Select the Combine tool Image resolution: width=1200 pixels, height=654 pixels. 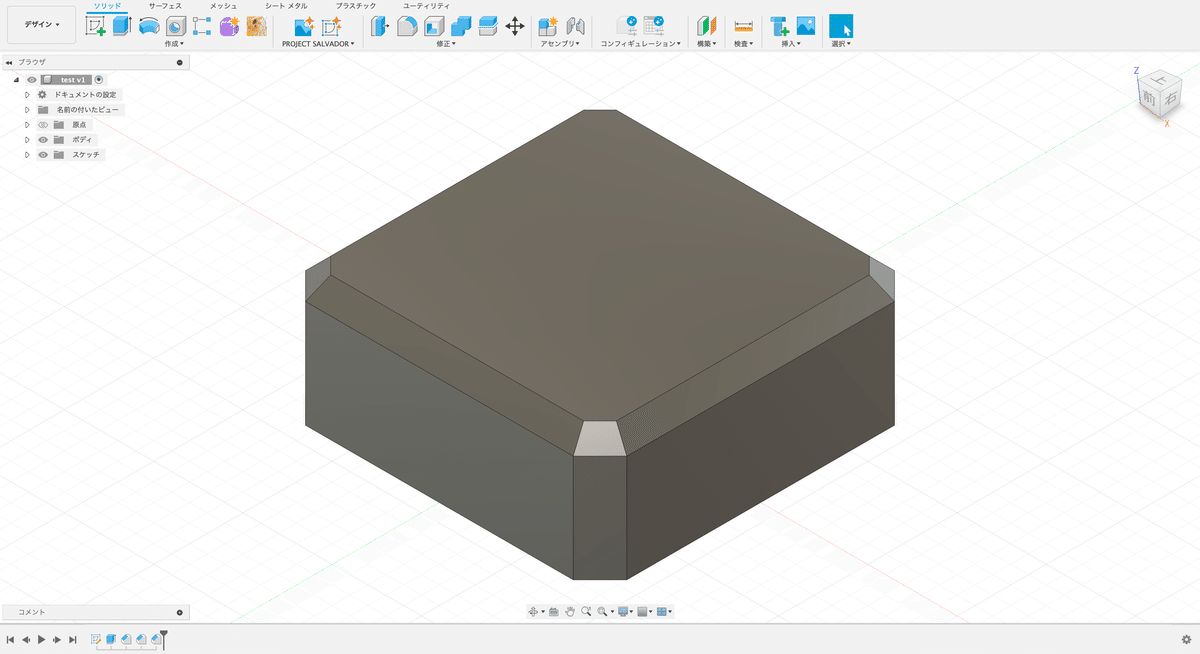461,26
